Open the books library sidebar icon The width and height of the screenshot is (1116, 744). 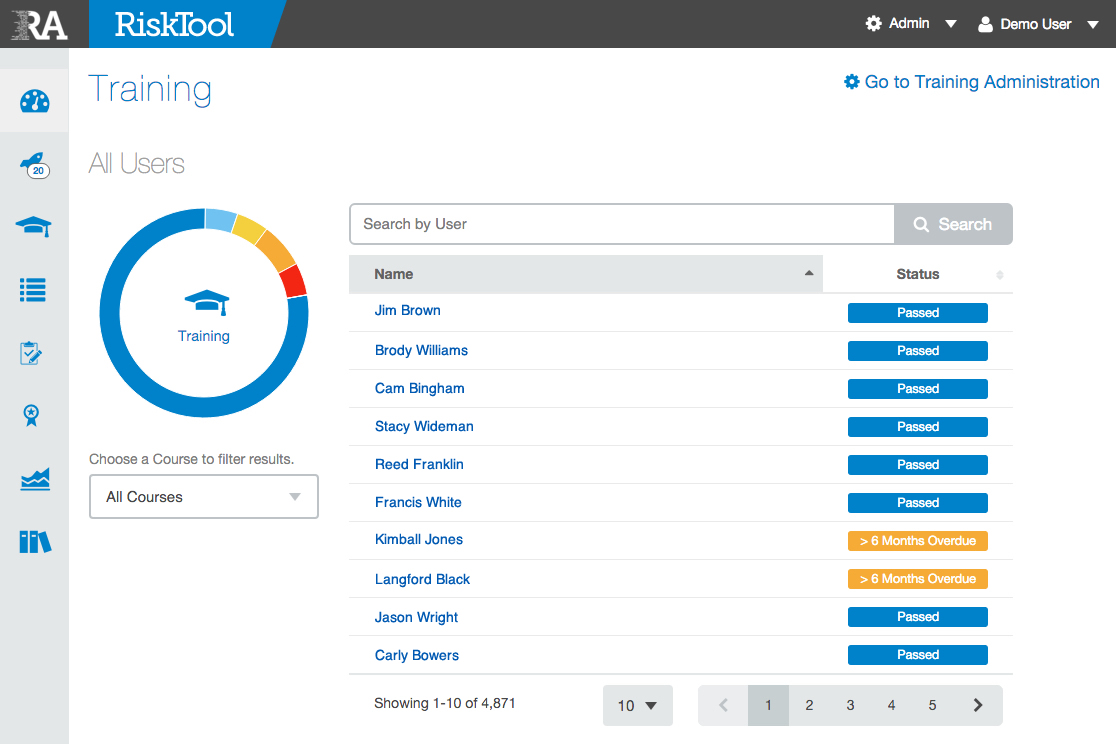tap(35, 542)
